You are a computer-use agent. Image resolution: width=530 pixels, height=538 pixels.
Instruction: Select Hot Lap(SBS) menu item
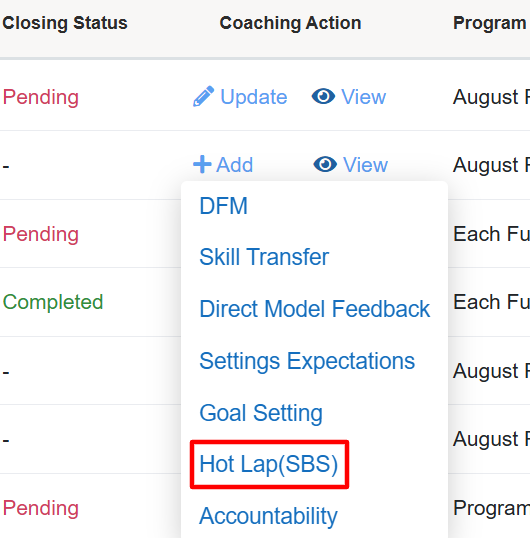coord(269,464)
